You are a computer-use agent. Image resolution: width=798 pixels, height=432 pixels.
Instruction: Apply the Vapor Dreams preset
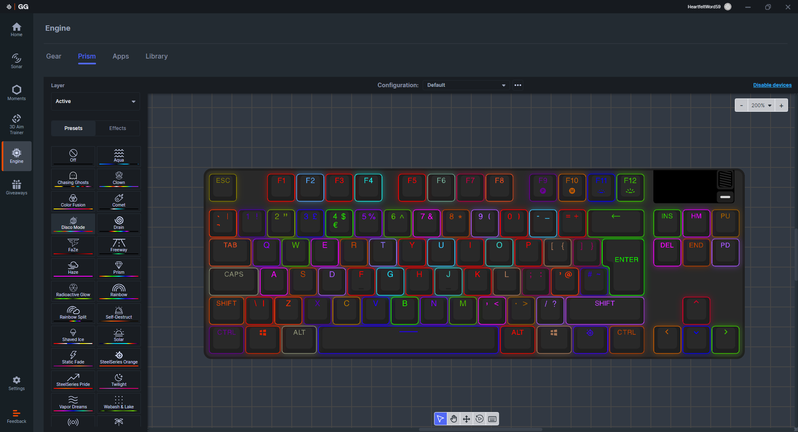pyautogui.click(x=73, y=402)
